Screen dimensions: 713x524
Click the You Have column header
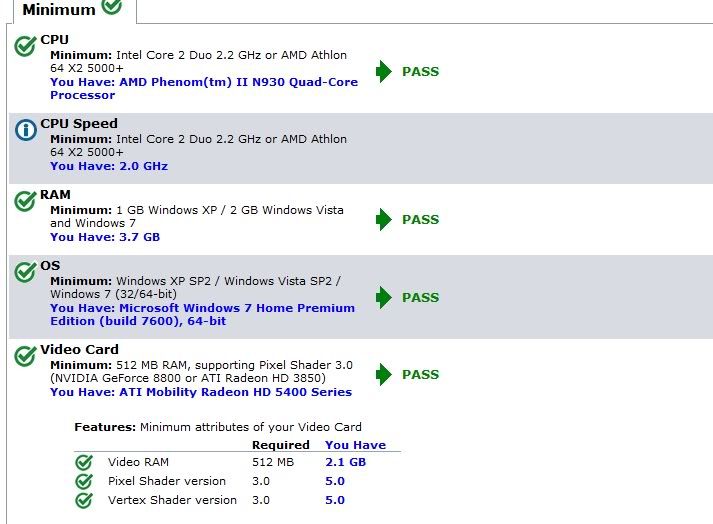point(356,445)
